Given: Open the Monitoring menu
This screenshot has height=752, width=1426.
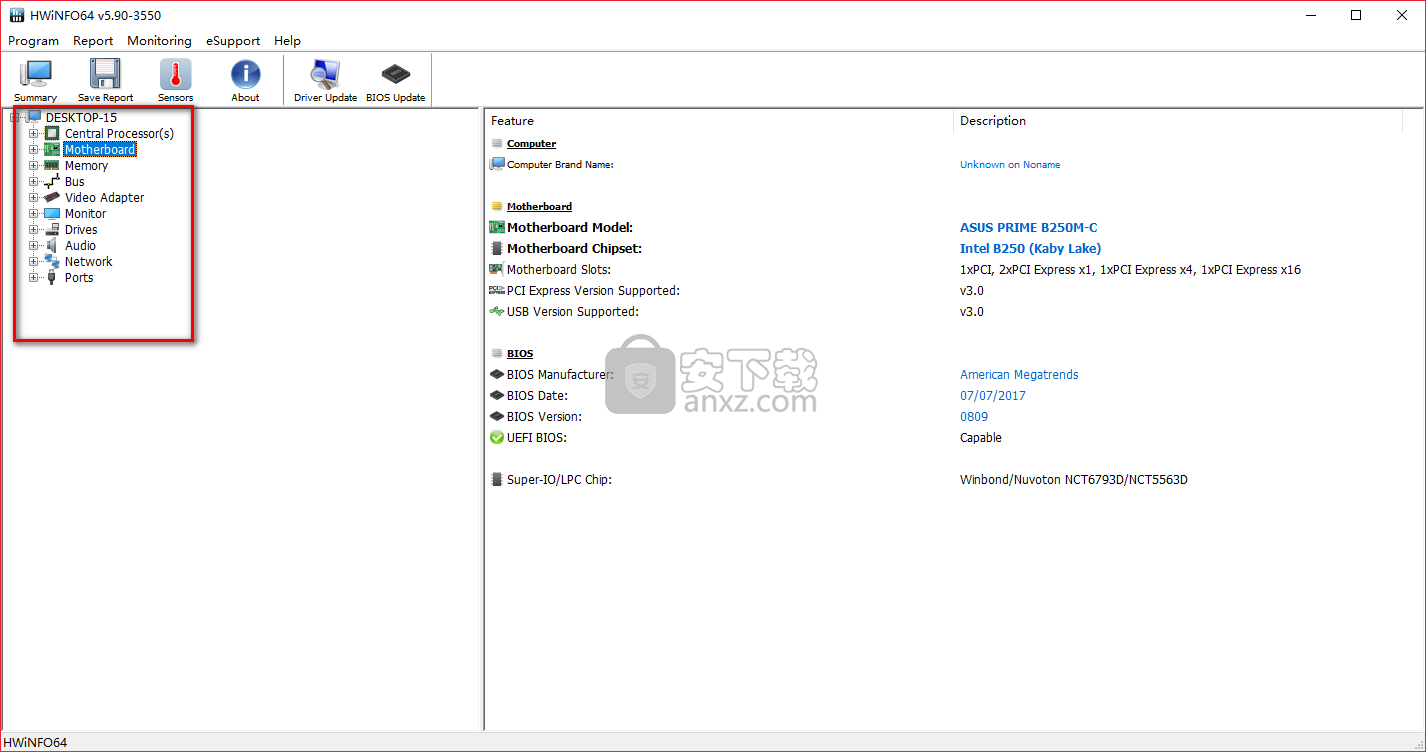Looking at the screenshot, I should [x=159, y=41].
